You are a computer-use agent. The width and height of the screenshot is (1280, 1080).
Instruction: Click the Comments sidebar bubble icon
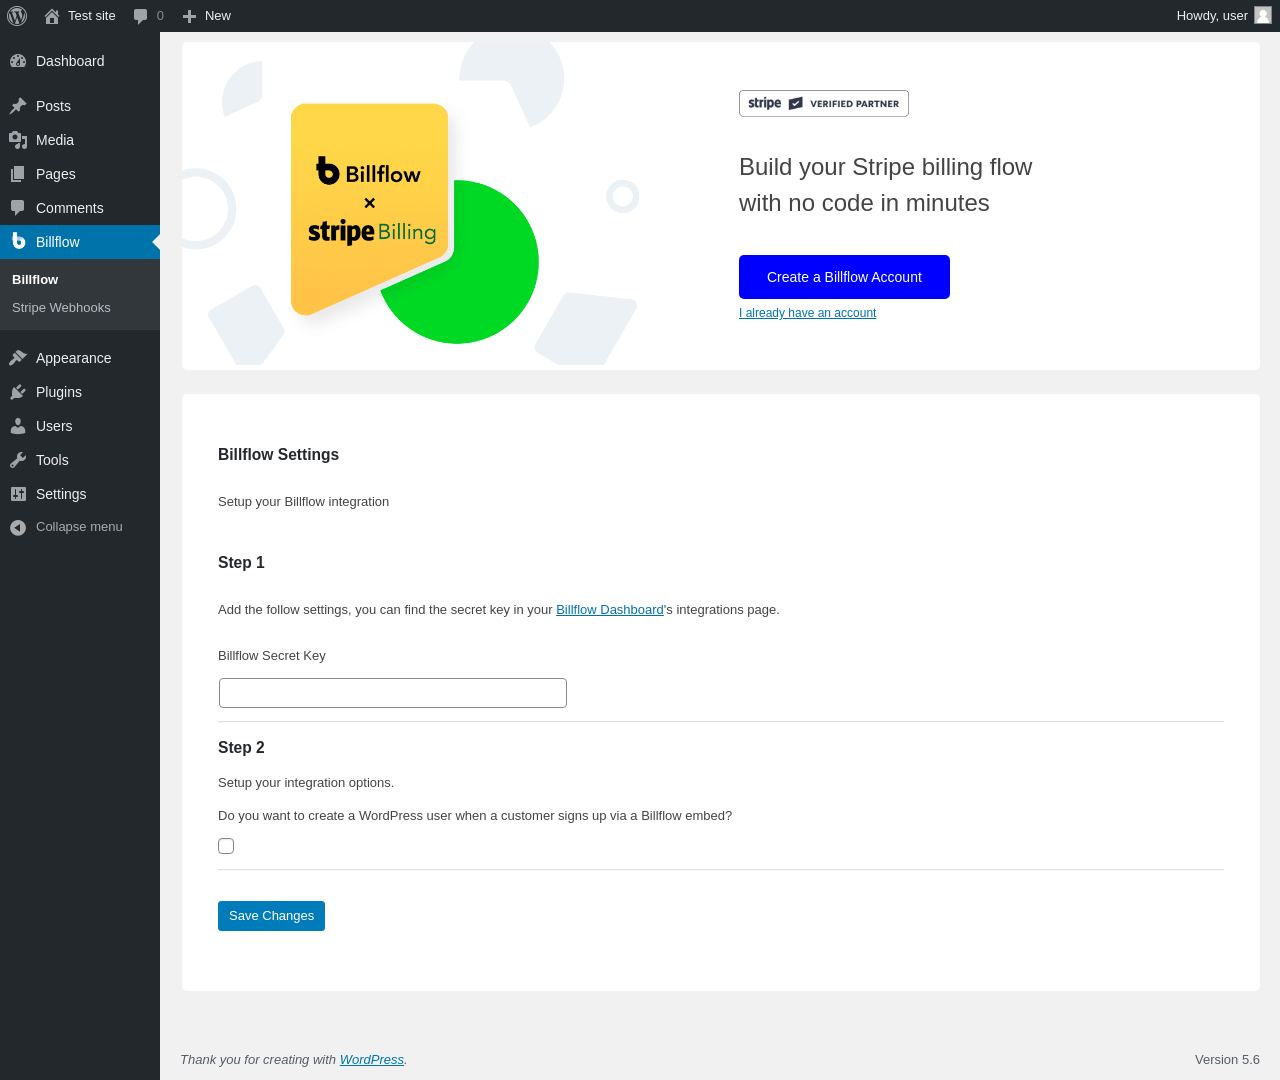[18, 208]
